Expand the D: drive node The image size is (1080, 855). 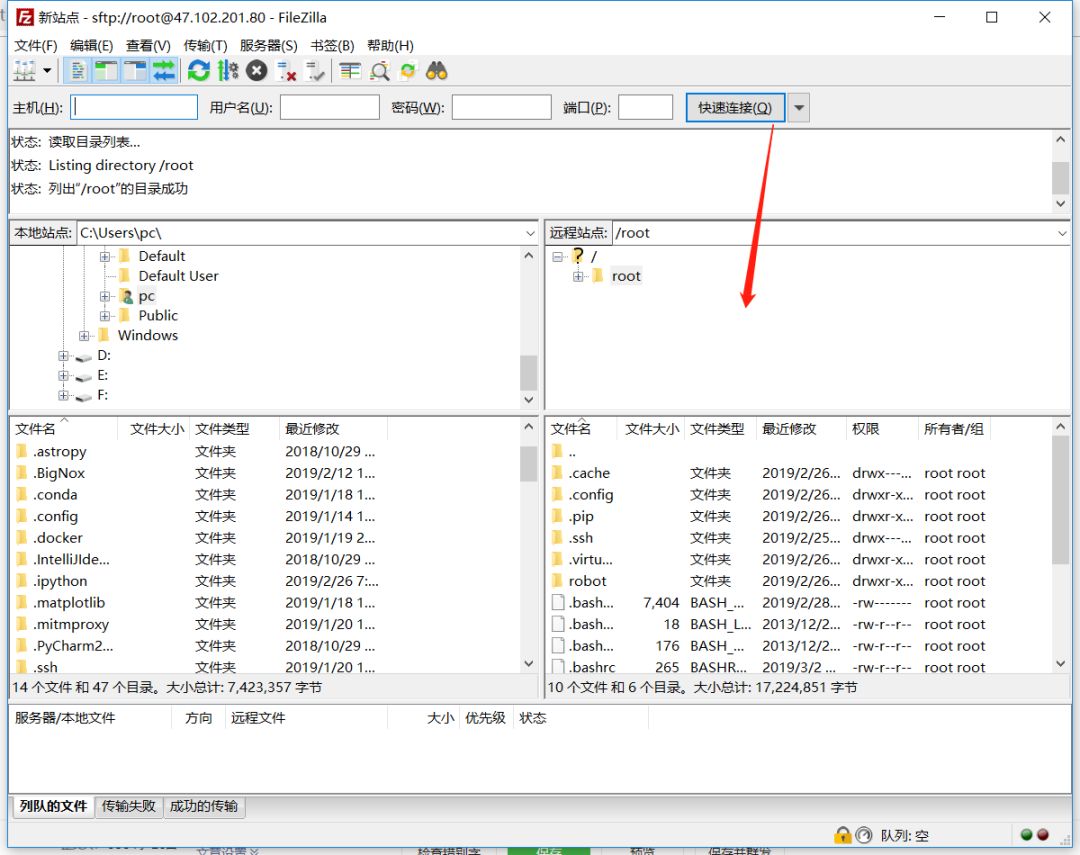[x=63, y=356]
